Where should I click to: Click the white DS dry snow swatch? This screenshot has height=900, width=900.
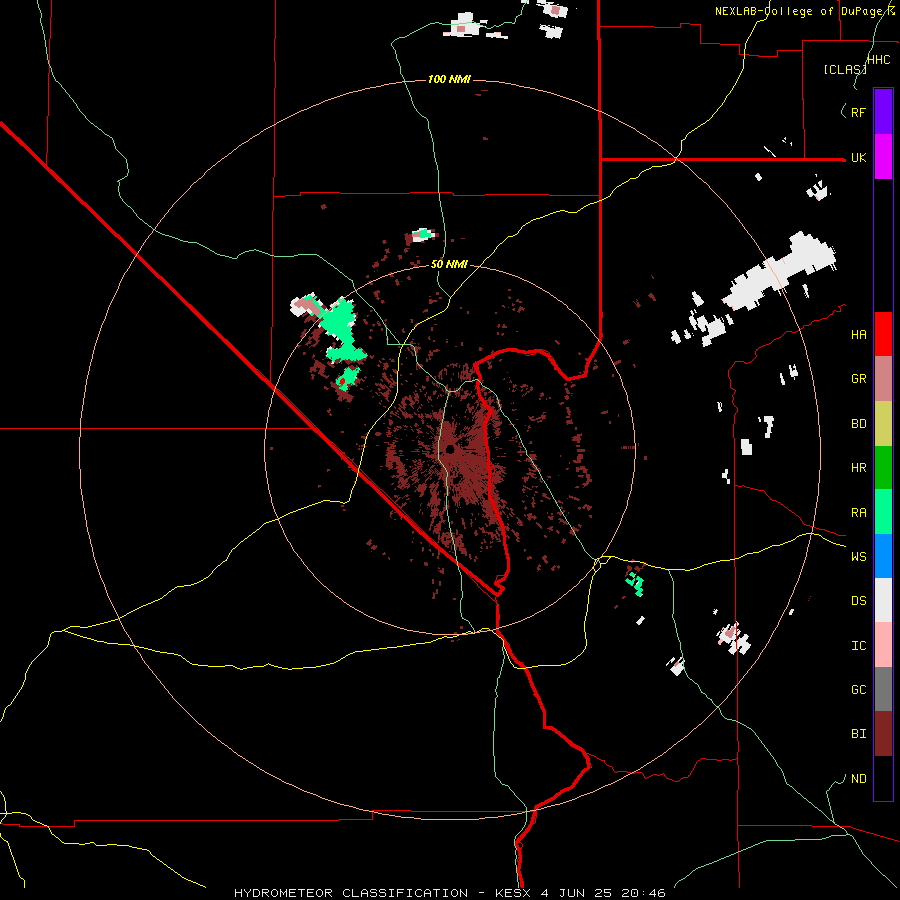883,600
